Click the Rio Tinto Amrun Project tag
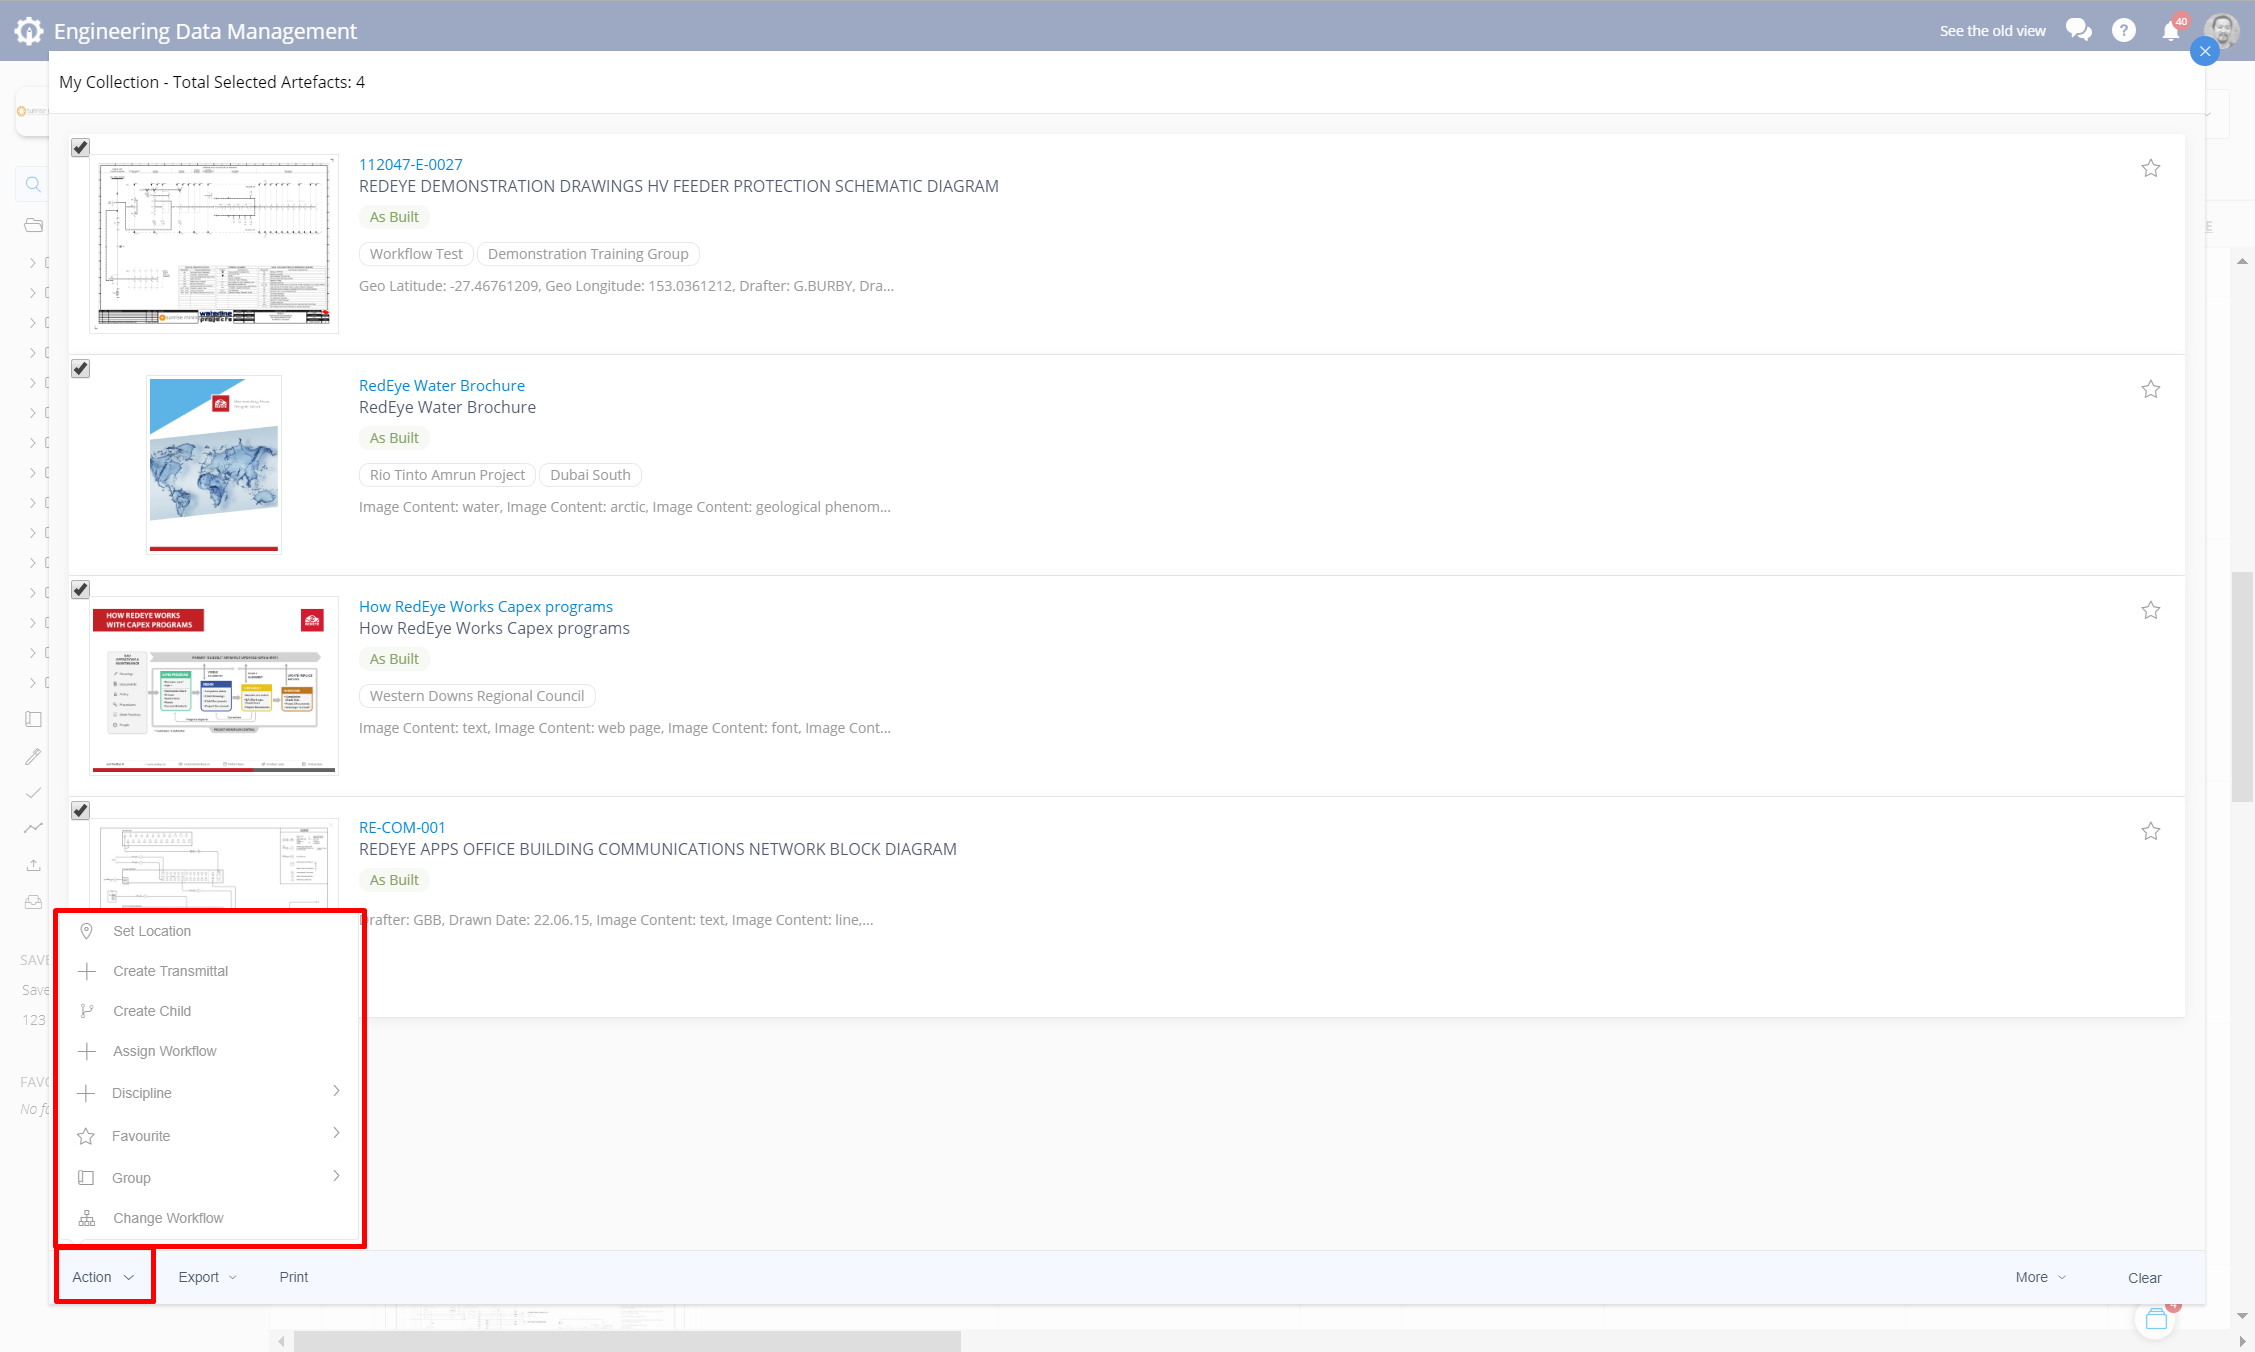 (447, 475)
